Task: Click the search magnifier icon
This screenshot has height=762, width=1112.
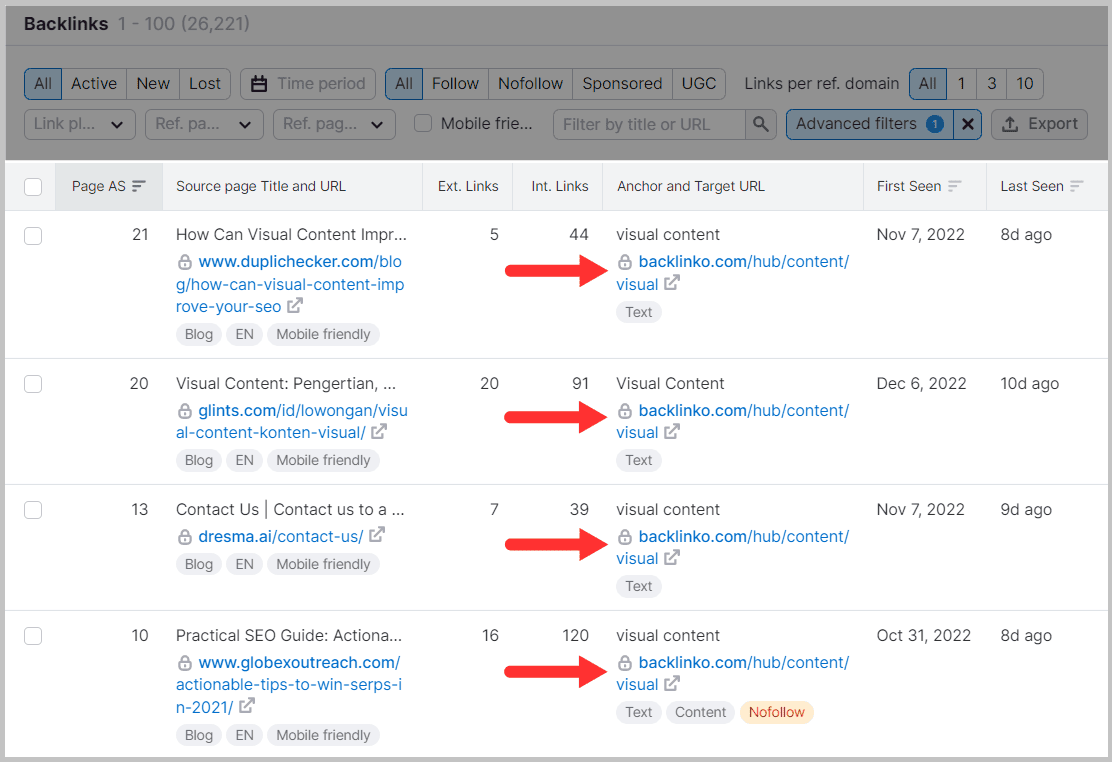Action: coord(761,124)
